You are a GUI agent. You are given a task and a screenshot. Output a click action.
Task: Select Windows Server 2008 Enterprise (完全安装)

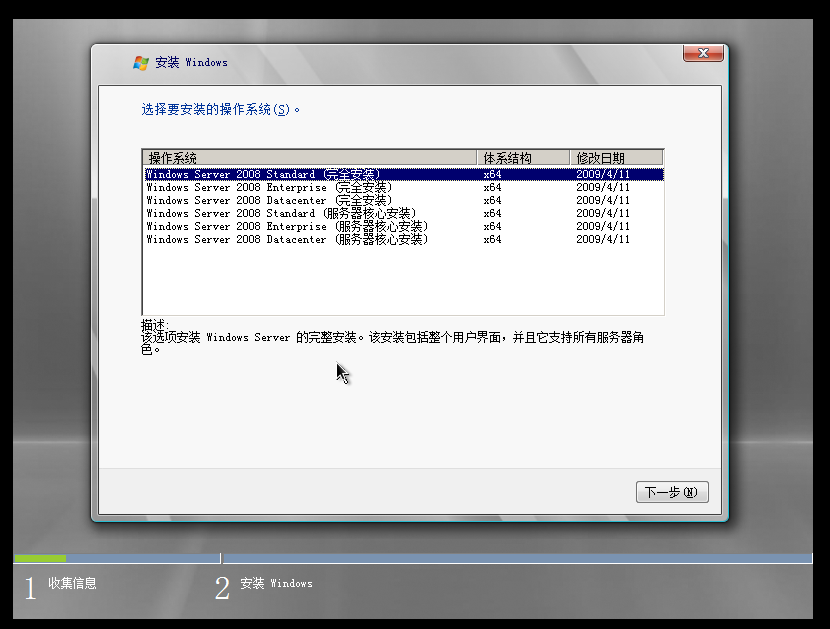(x=404, y=187)
